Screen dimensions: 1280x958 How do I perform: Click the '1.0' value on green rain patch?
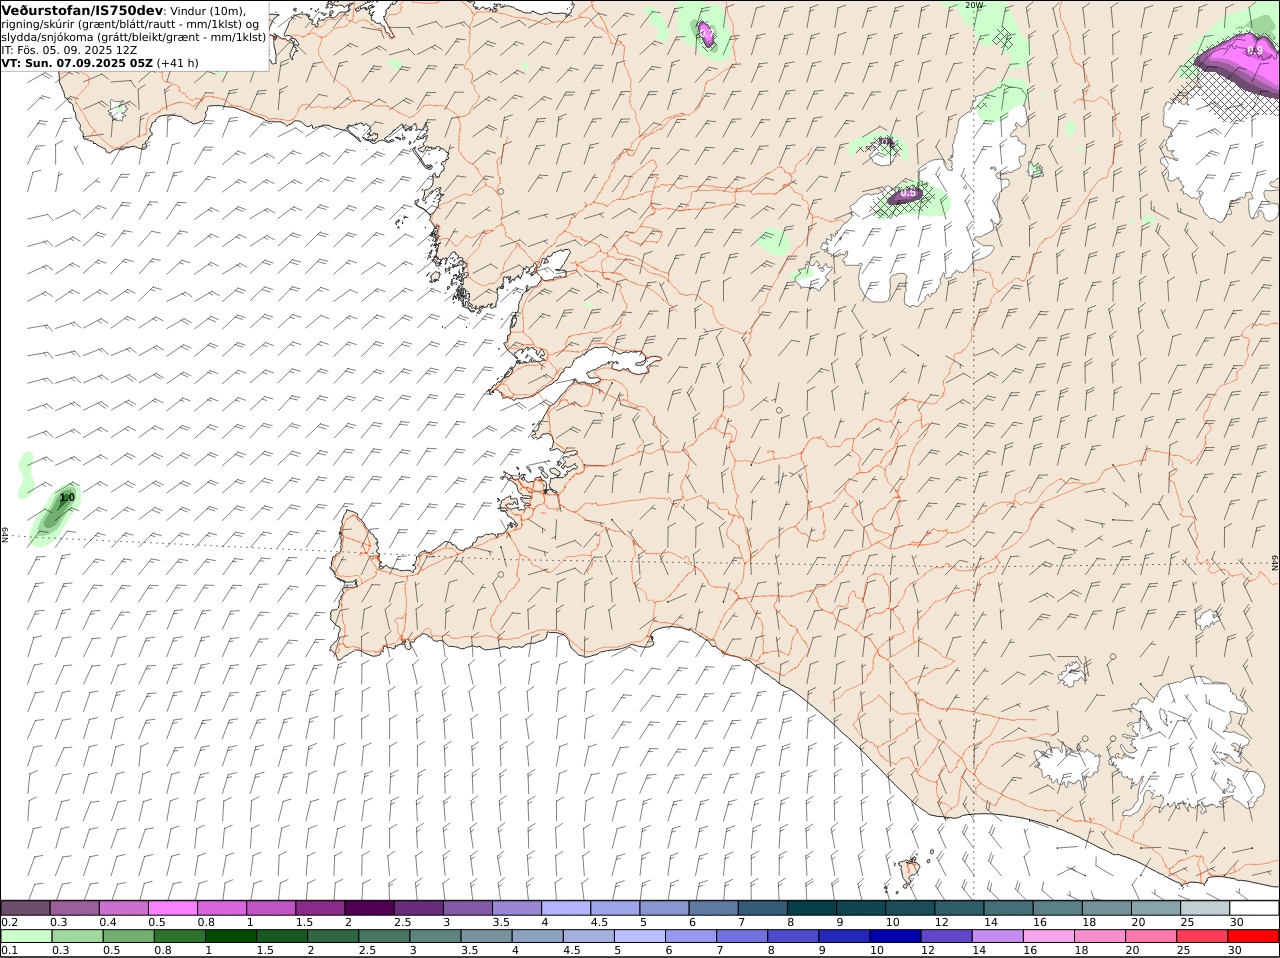point(67,497)
